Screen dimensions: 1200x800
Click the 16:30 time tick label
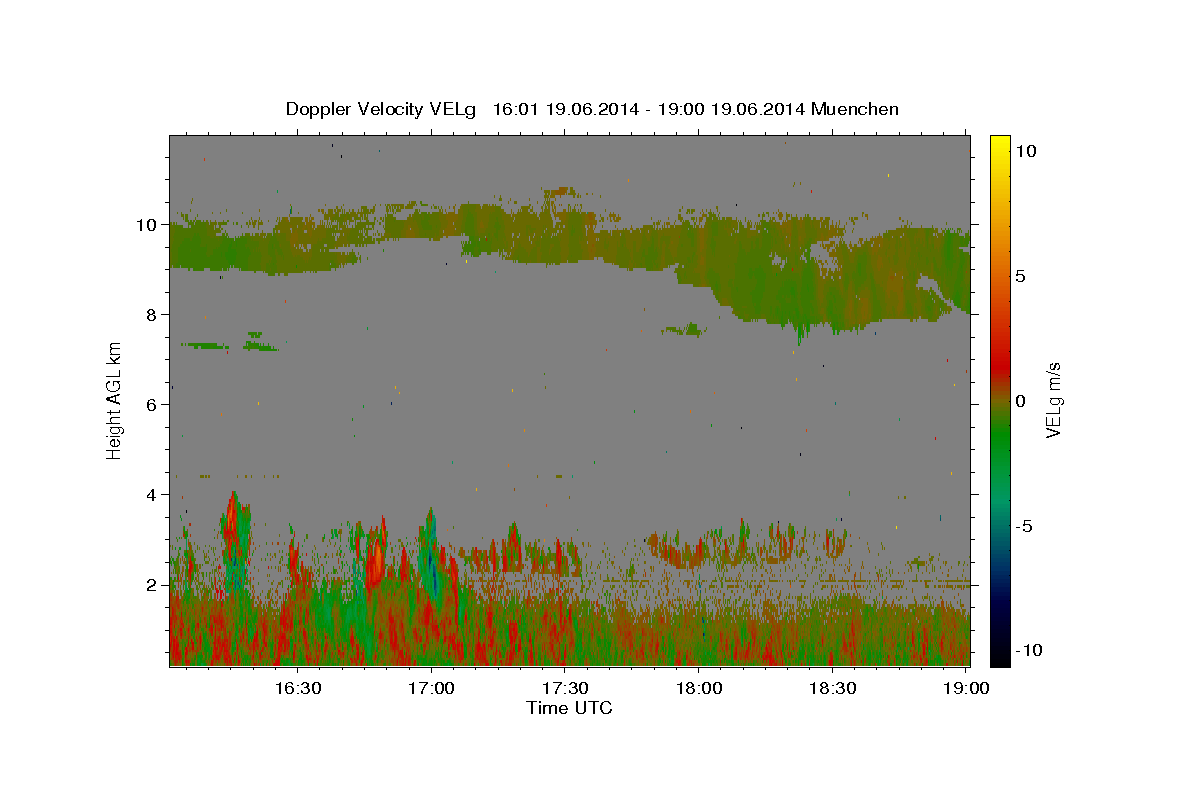[297, 688]
